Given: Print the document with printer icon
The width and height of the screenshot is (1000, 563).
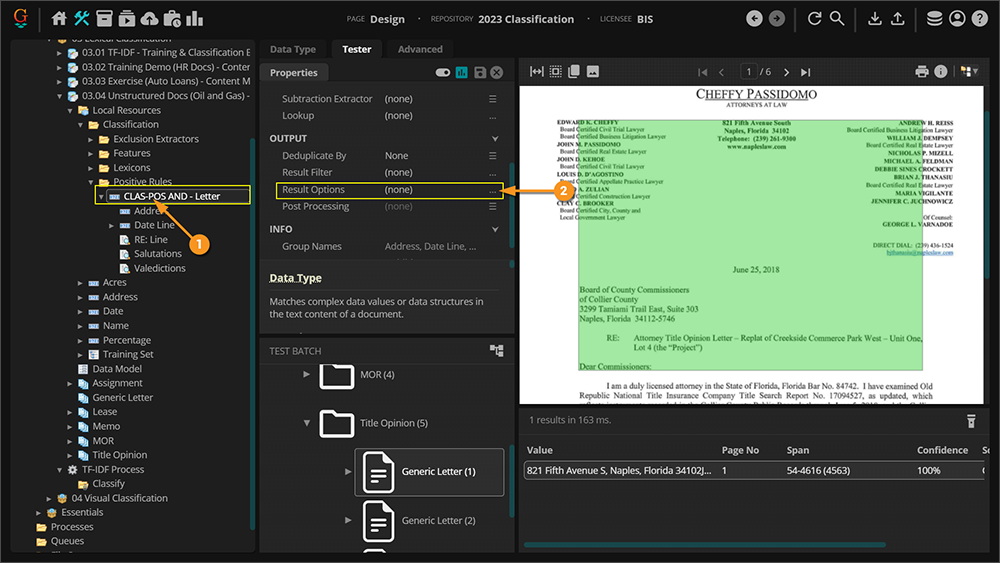Looking at the screenshot, I should coord(922,72).
